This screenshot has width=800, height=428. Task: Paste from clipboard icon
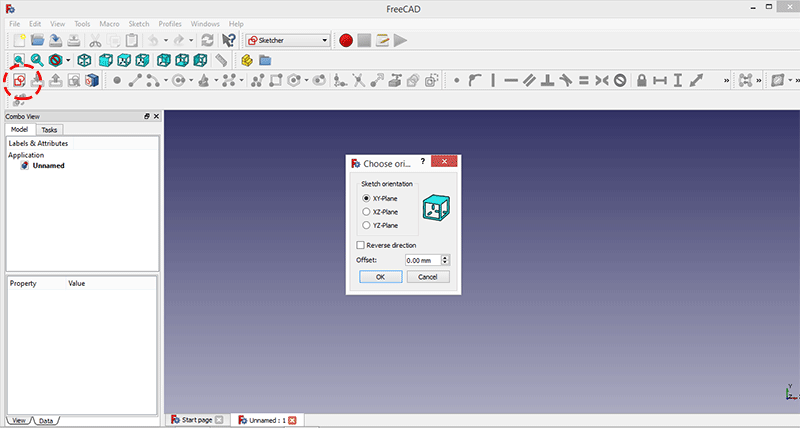tap(132, 40)
